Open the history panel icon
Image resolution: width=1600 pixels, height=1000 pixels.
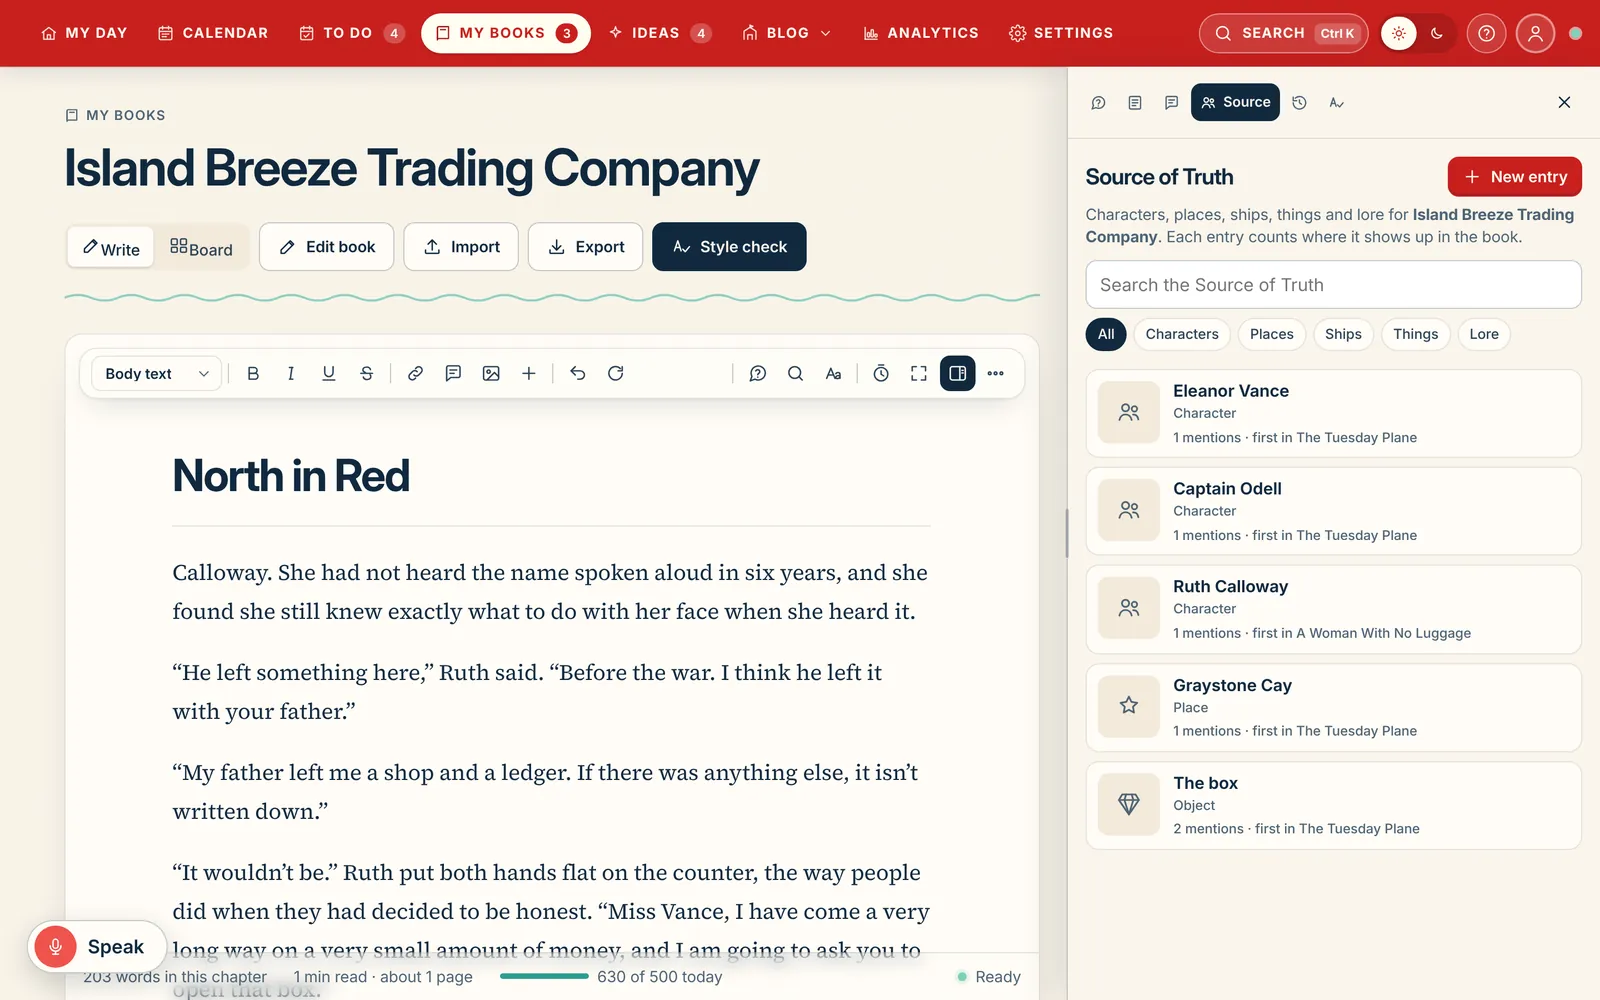(1299, 102)
